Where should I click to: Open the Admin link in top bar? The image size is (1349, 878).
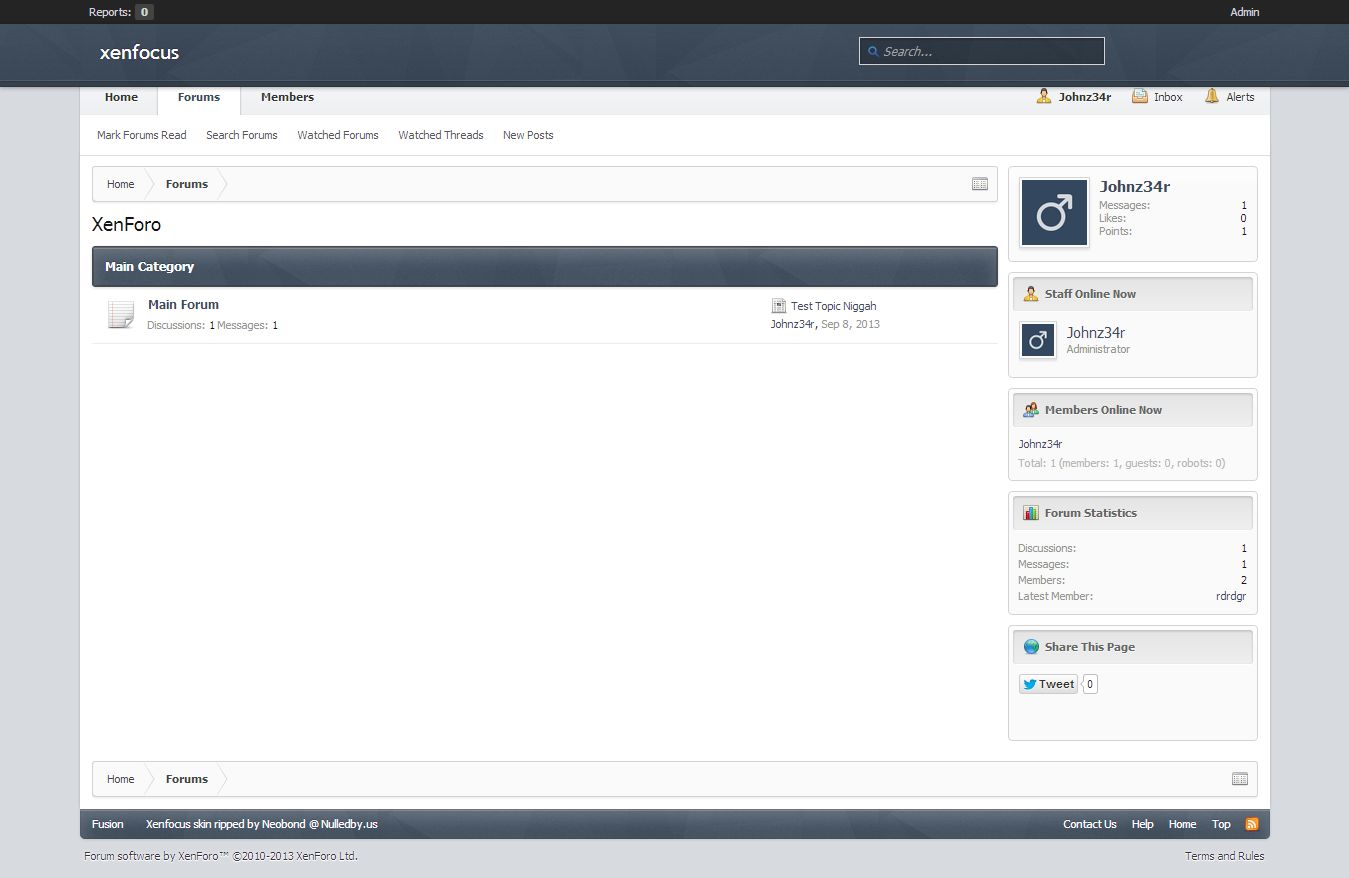pyautogui.click(x=1244, y=12)
